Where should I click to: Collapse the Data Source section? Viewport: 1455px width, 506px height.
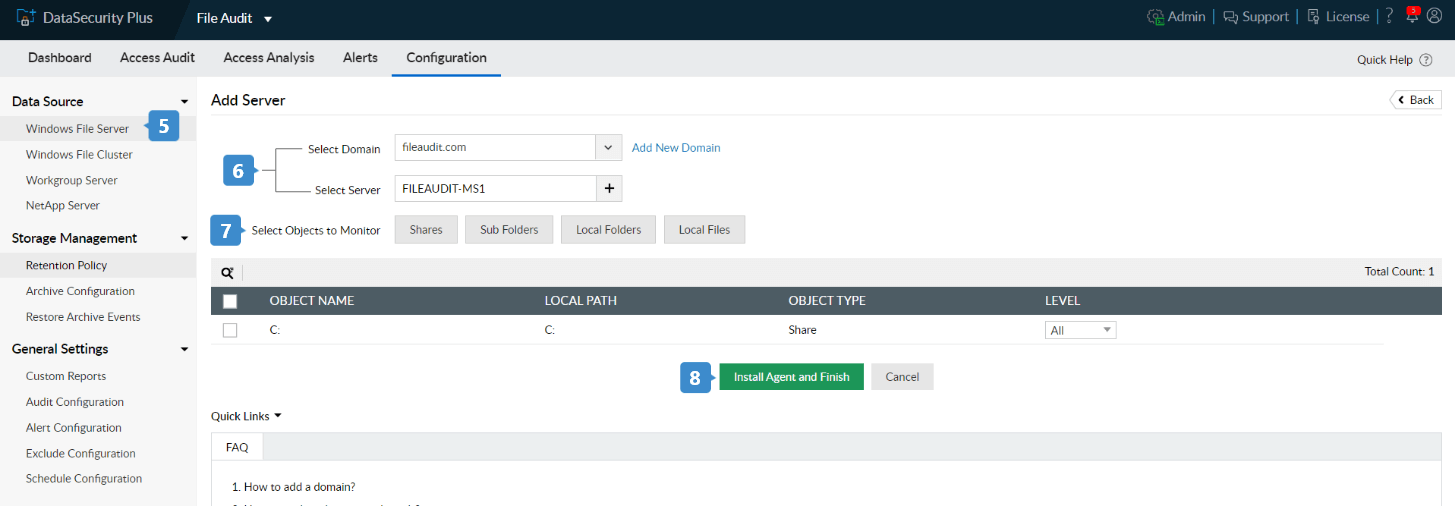[184, 102]
